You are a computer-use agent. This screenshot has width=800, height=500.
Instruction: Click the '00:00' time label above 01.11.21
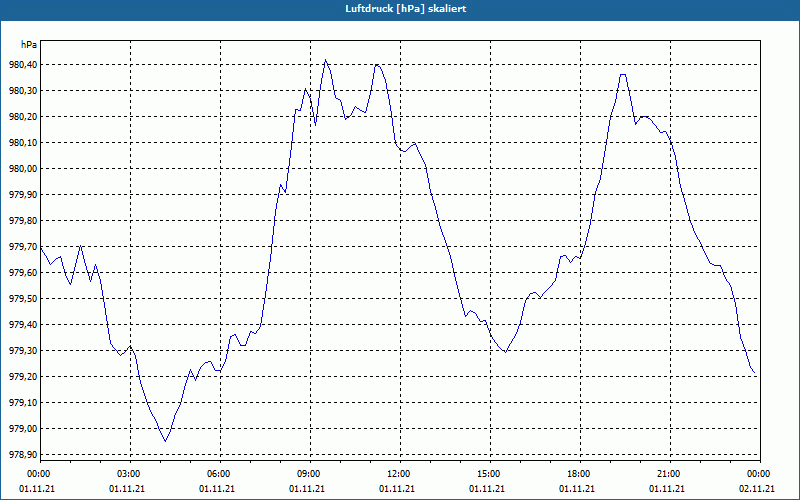click(40, 474)
